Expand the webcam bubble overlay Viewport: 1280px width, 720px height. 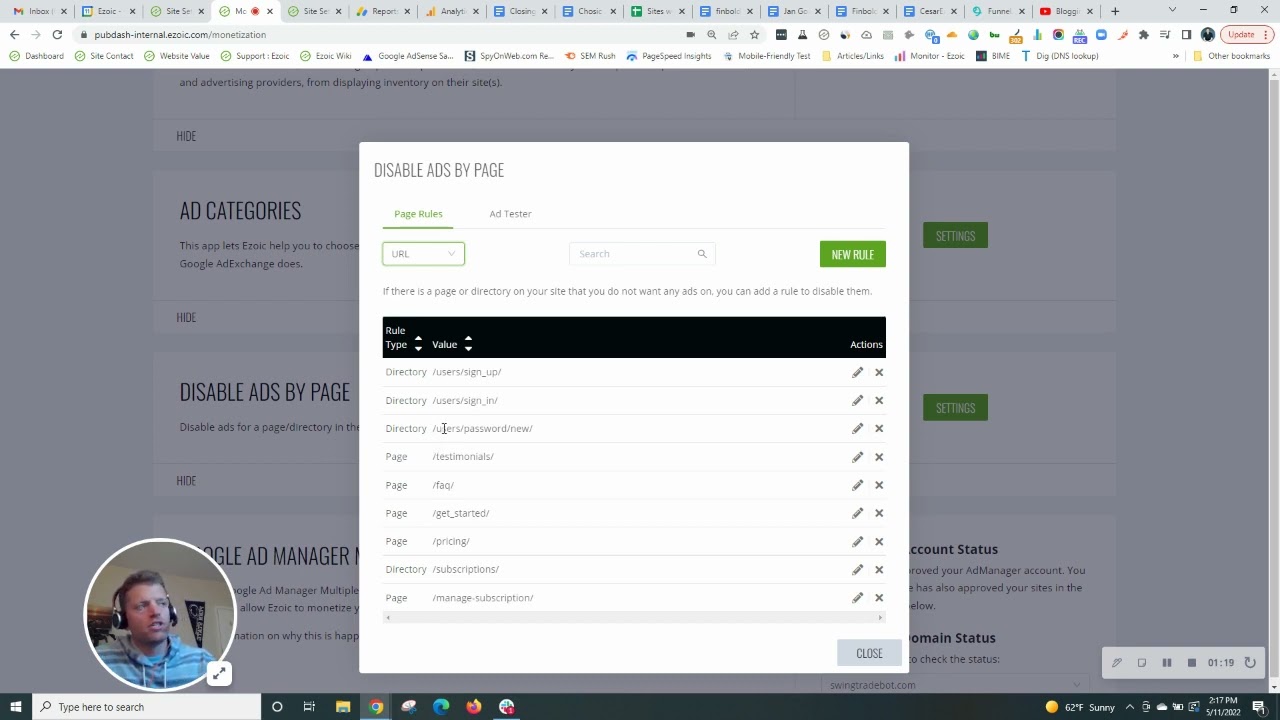tap(219, 674)
